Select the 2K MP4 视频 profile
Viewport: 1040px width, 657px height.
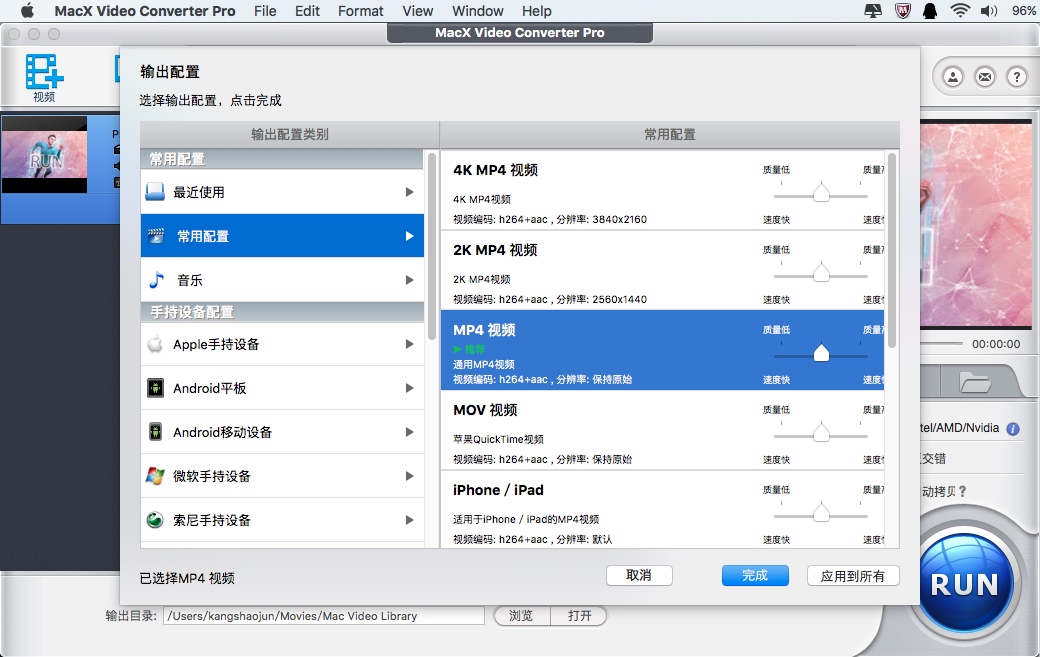[662, 270]
